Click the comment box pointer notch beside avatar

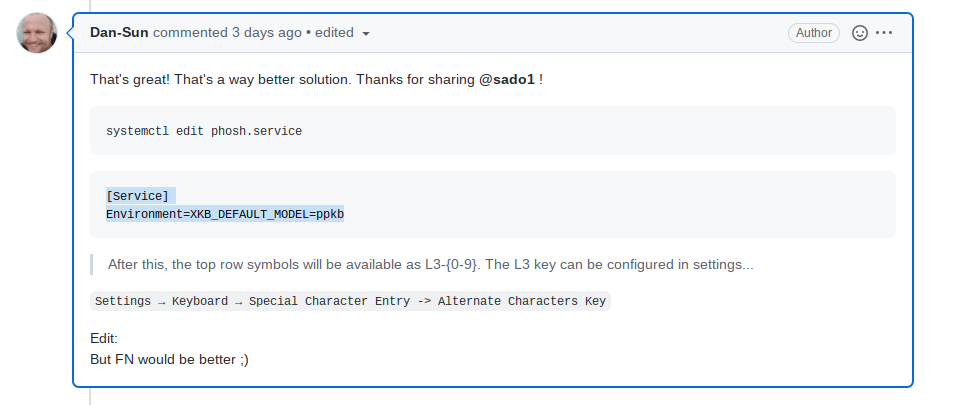click(x=69, y=33)
